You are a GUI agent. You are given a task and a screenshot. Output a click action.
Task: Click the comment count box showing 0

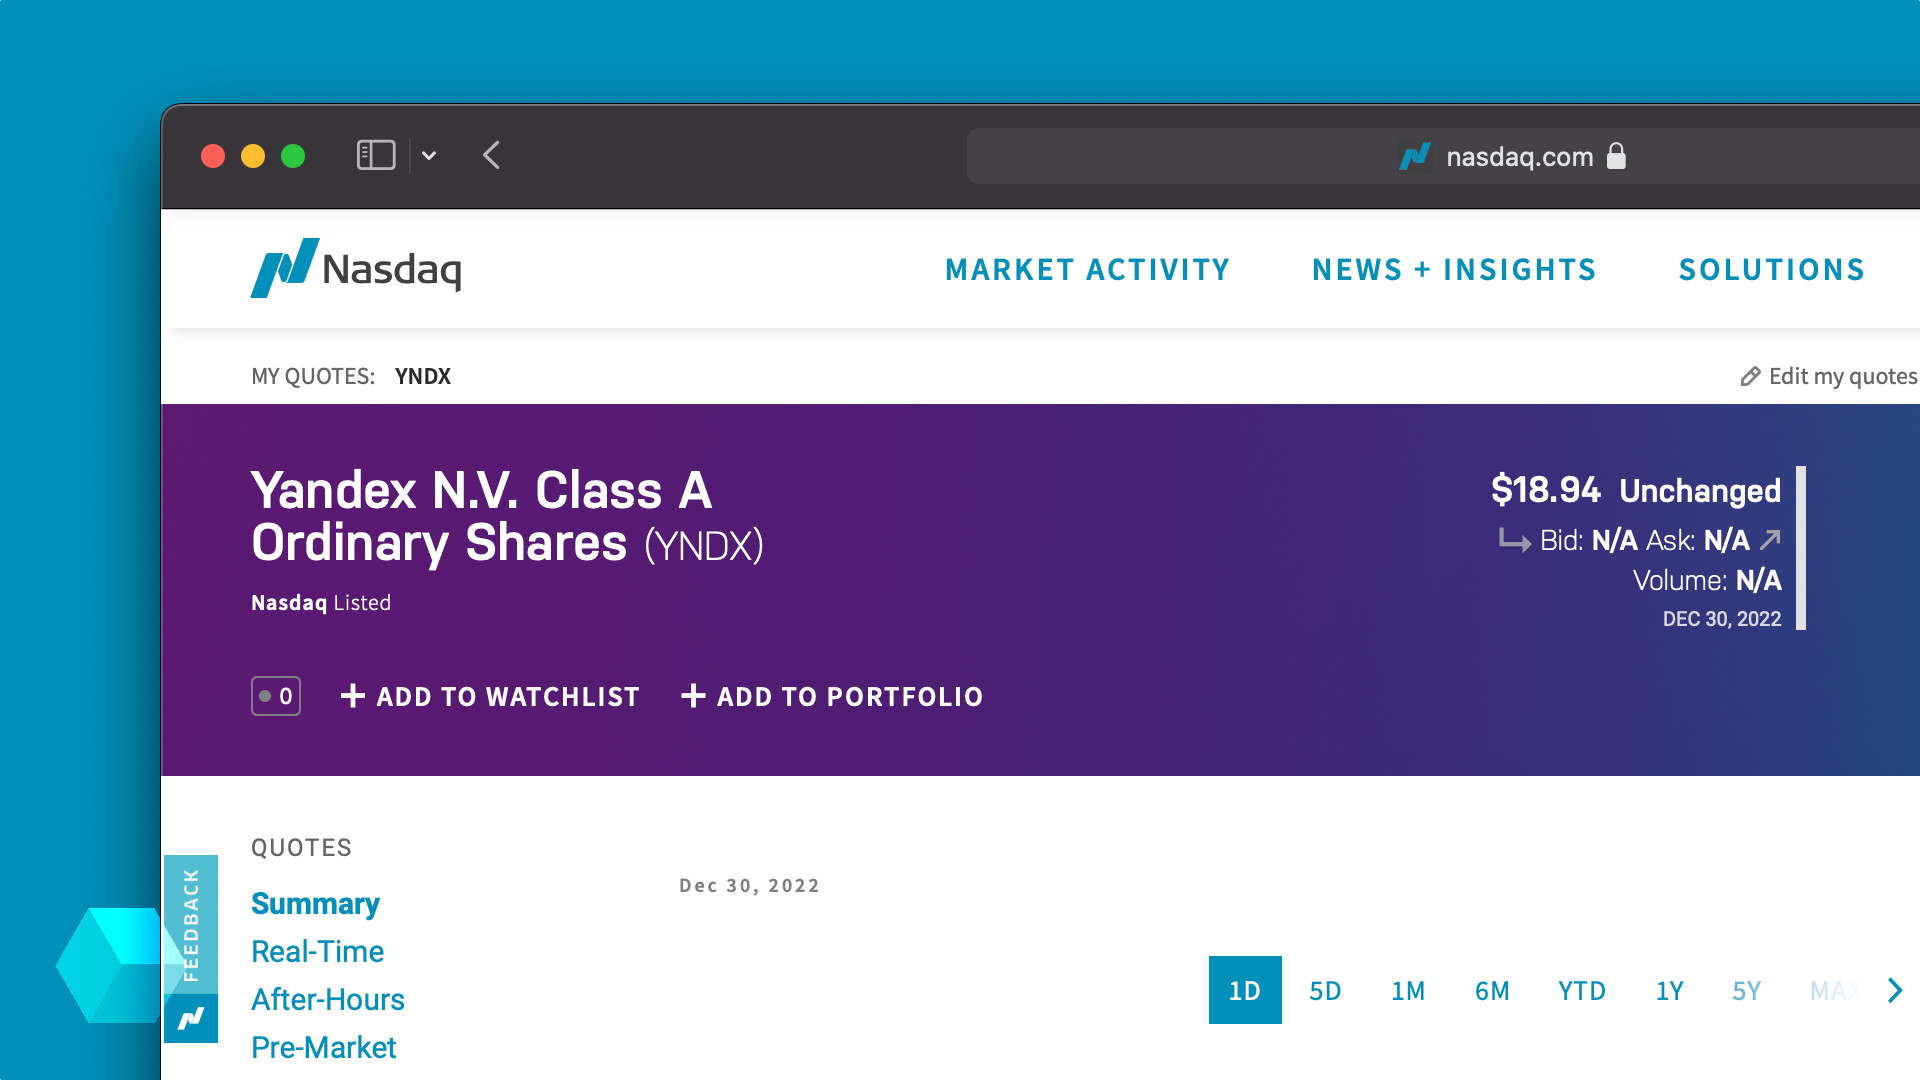276,696
